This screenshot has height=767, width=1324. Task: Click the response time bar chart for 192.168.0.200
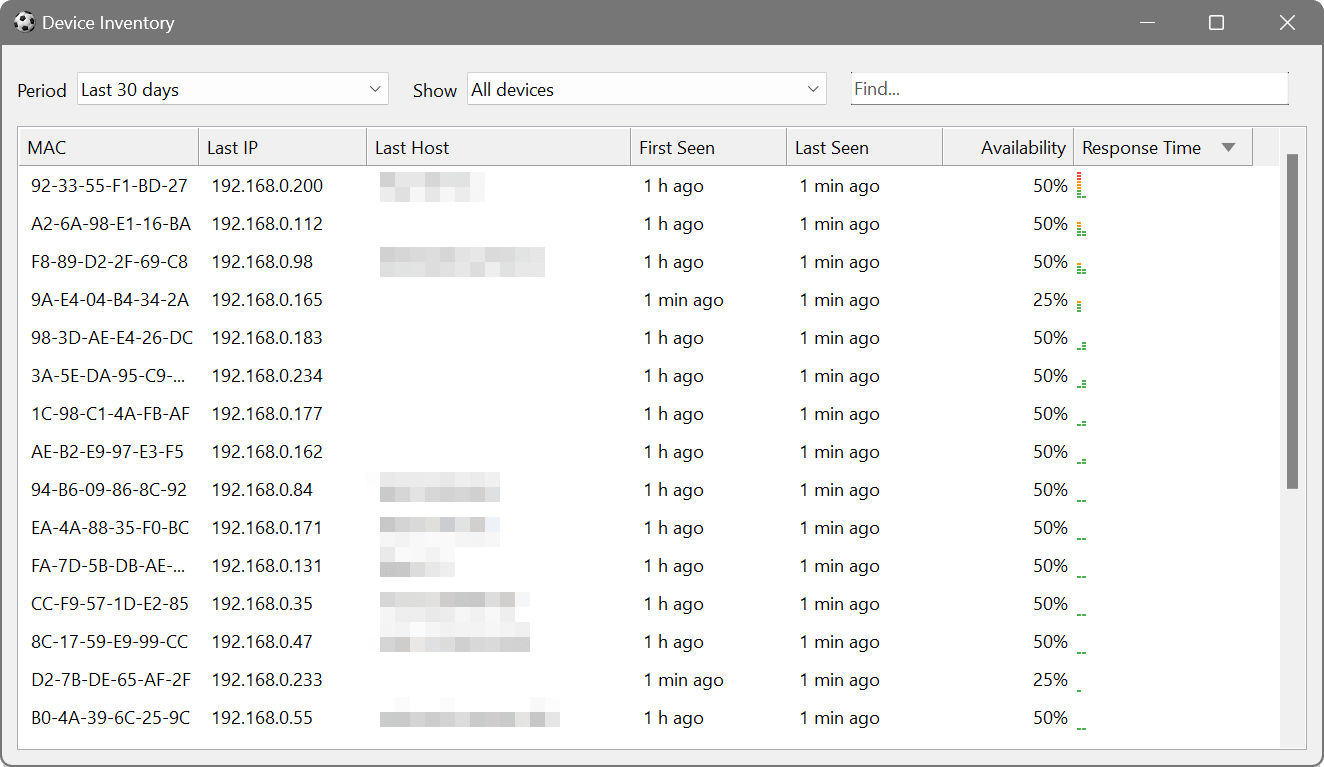click(1081, 185)
